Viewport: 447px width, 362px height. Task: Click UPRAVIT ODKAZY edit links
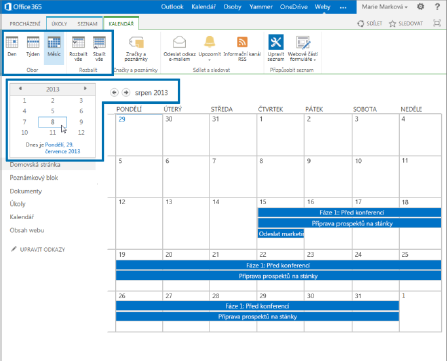tap(42, 249)
